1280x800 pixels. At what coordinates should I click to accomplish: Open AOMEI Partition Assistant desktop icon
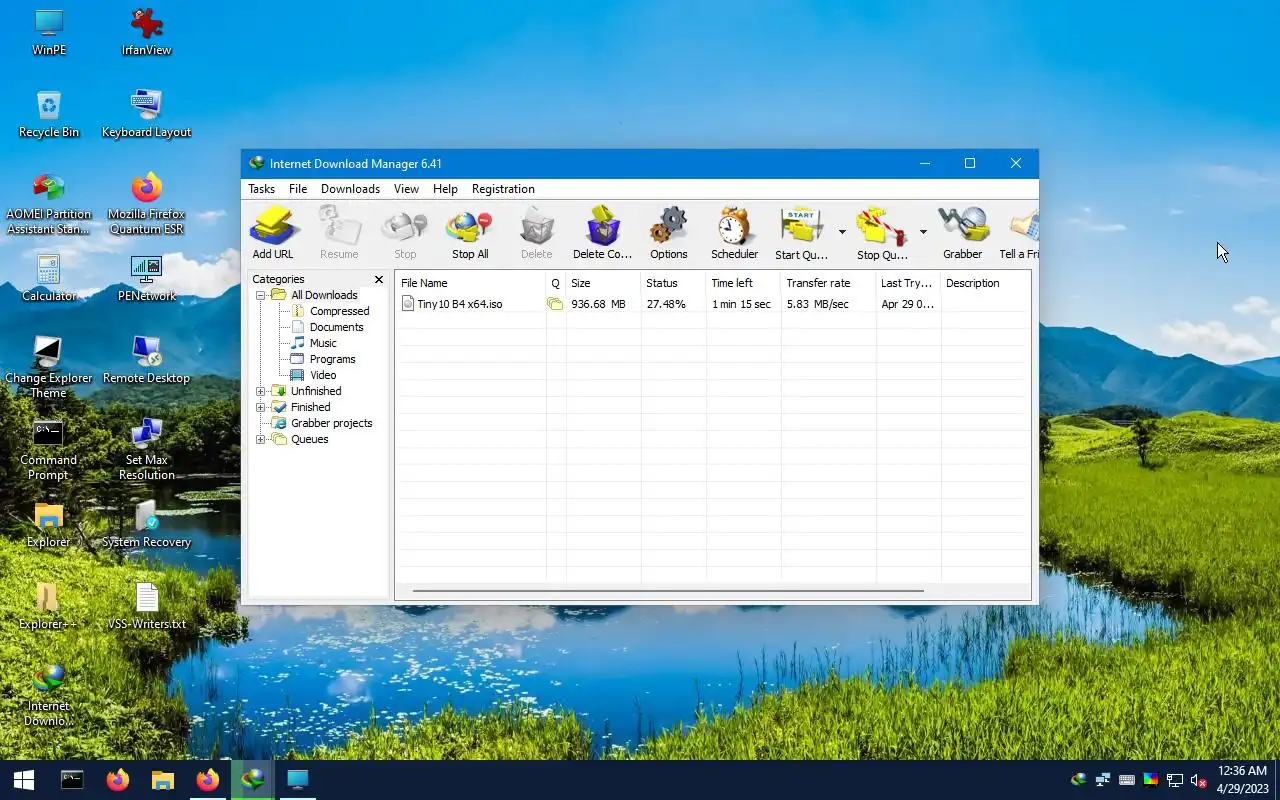click(48, 204)
